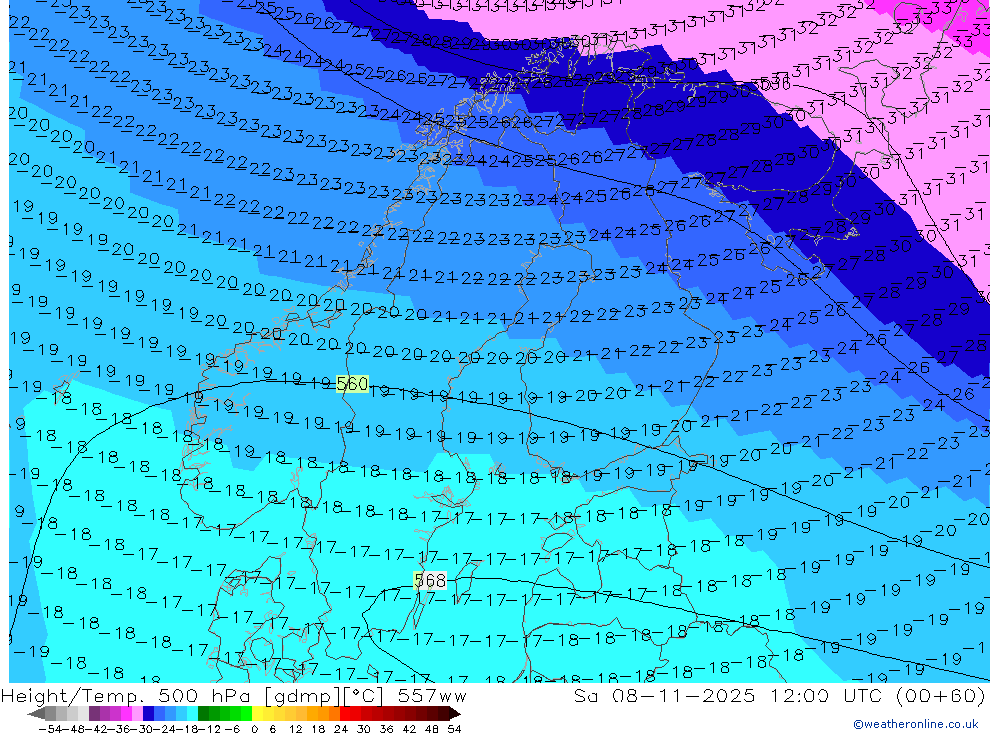Pick the bright yellow swatch above the 0 label
Image resolution: width=1000 pixels, height=733 pixels.
tap(258, 713)
